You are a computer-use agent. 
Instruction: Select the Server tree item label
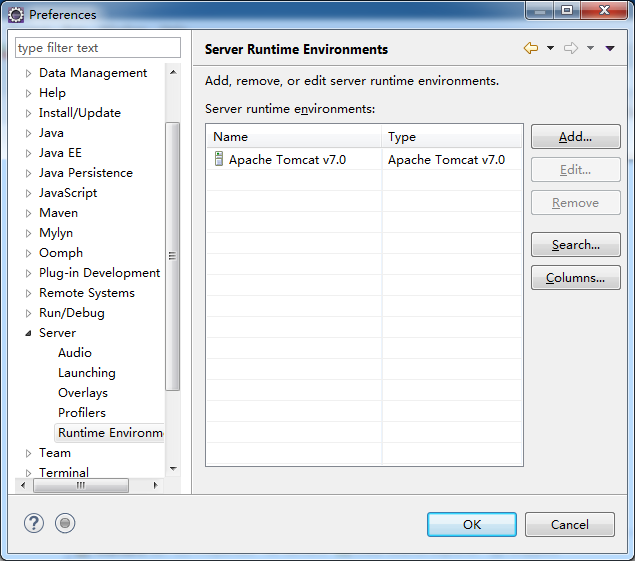(57, 333)
